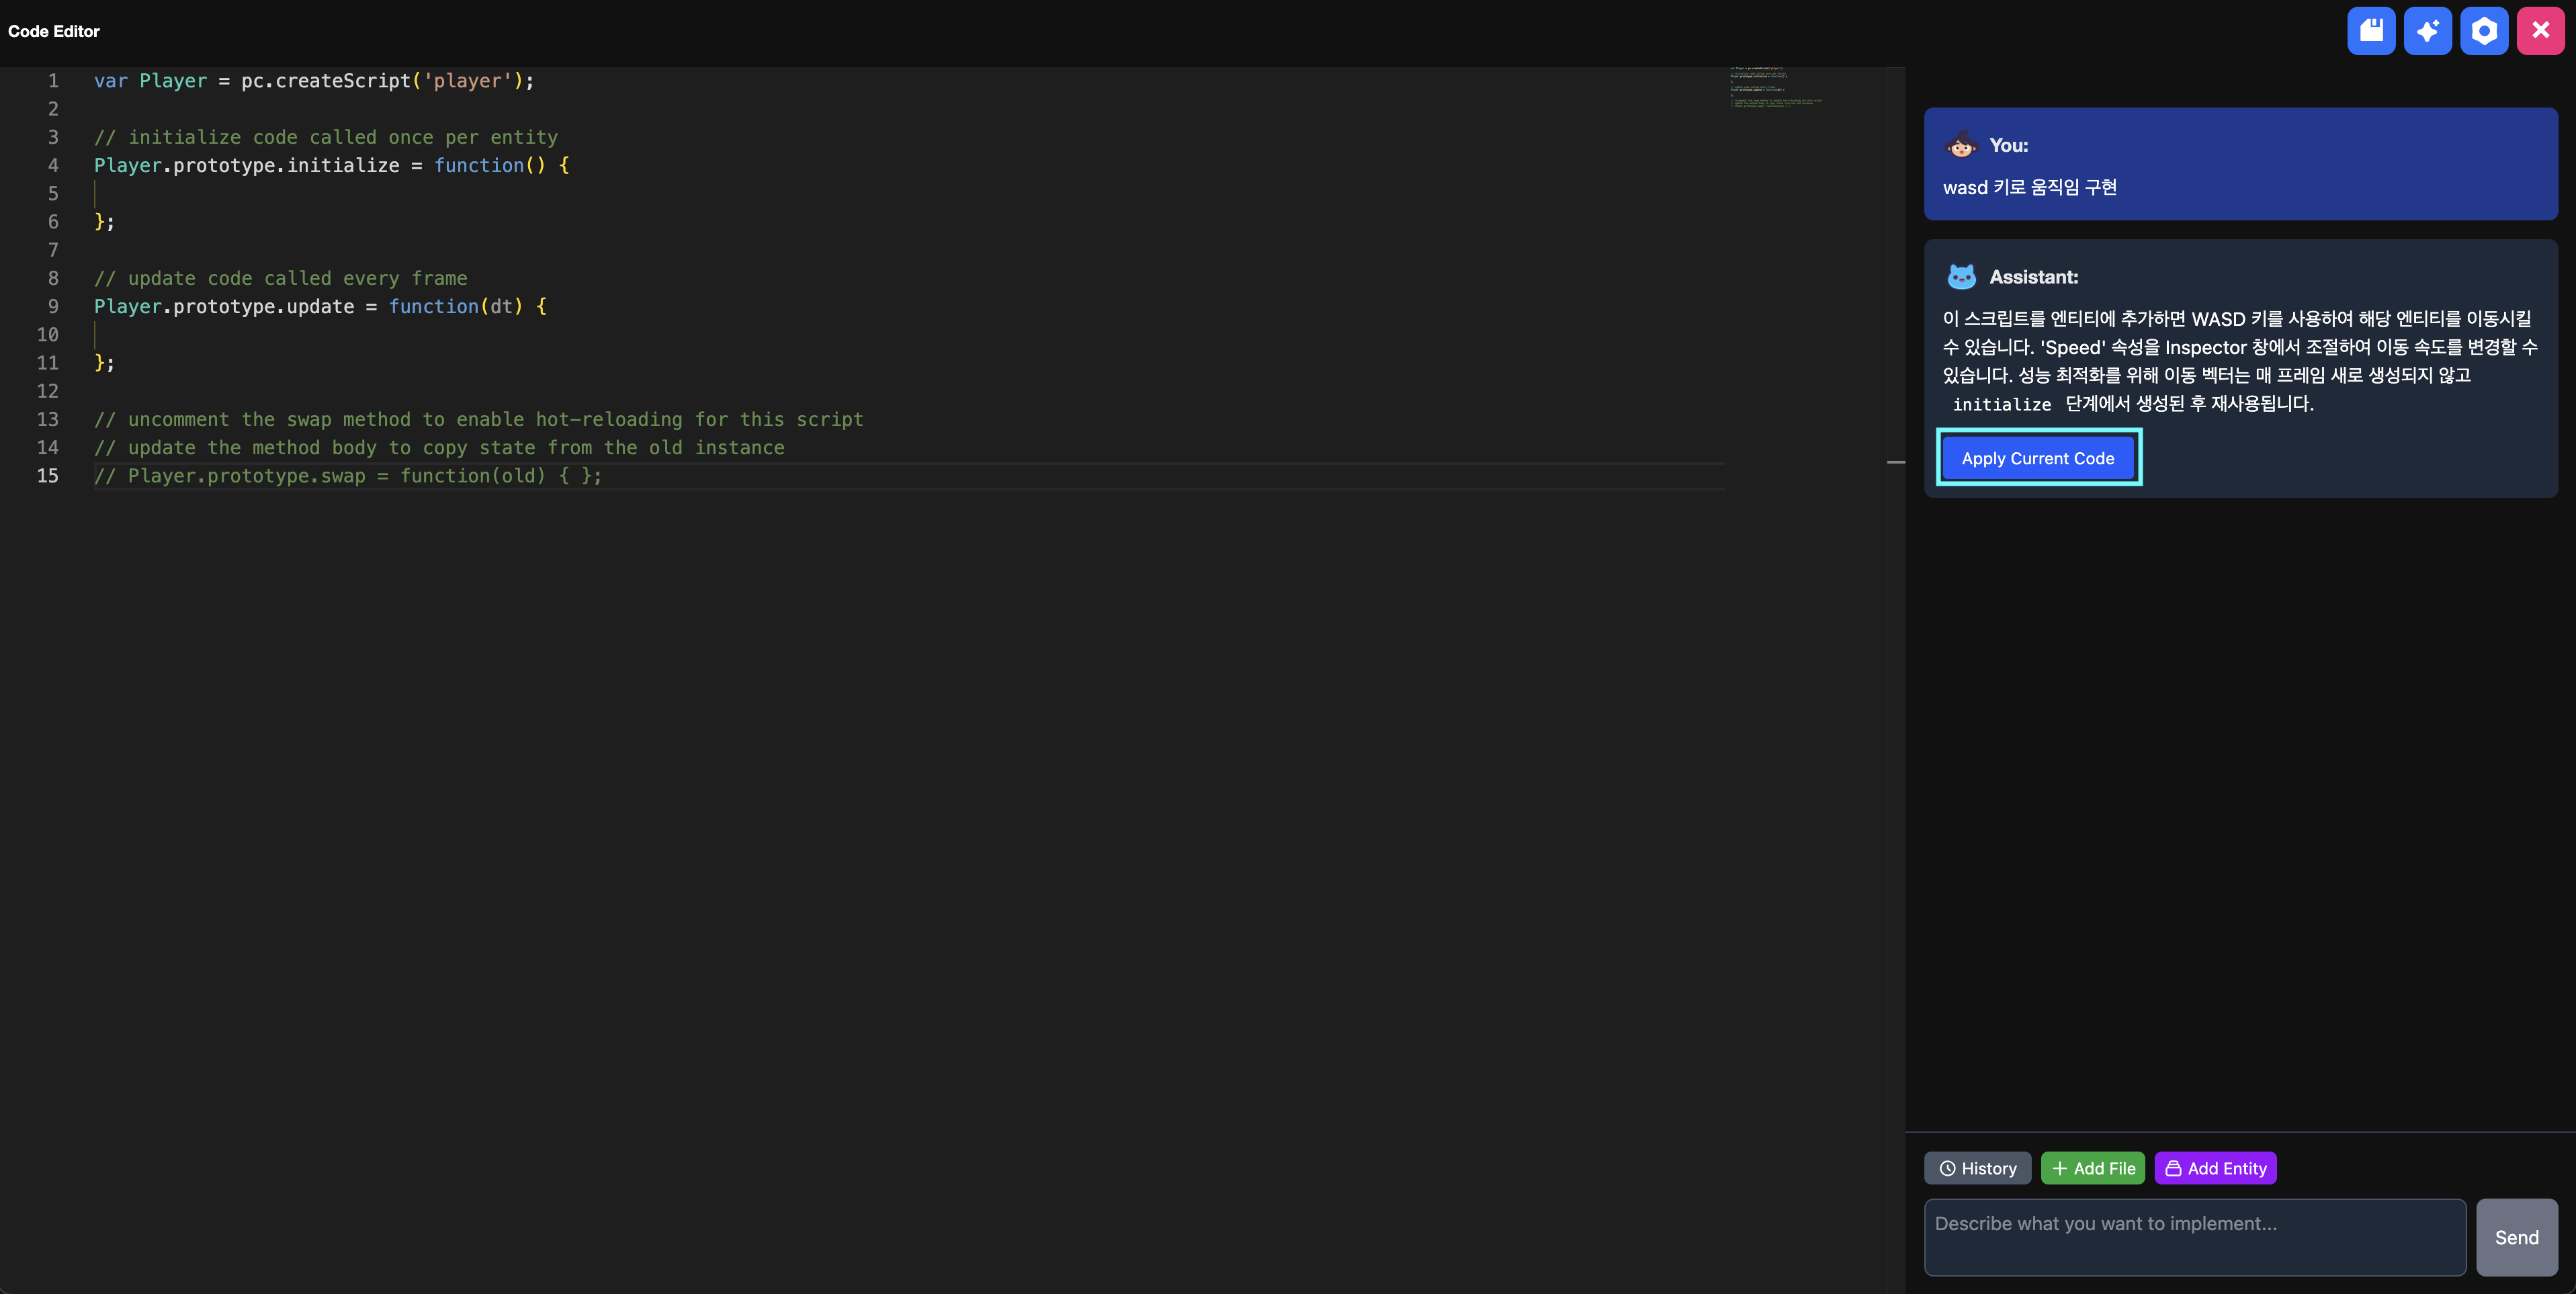Close the code editor with pink X
This screenshot has height=1294, width=2576.
pyautogui.click(x=2540, y=31)
